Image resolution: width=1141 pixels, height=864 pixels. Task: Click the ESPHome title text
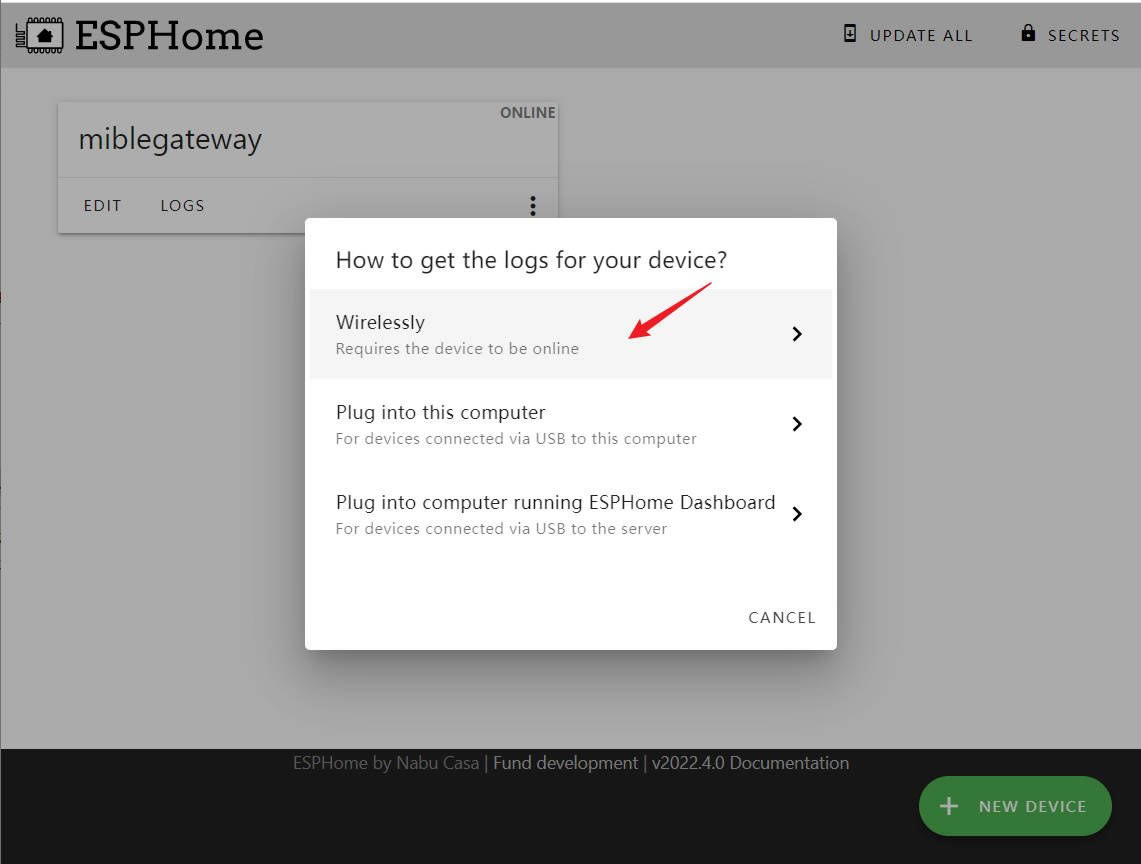(x=170, y=36)
